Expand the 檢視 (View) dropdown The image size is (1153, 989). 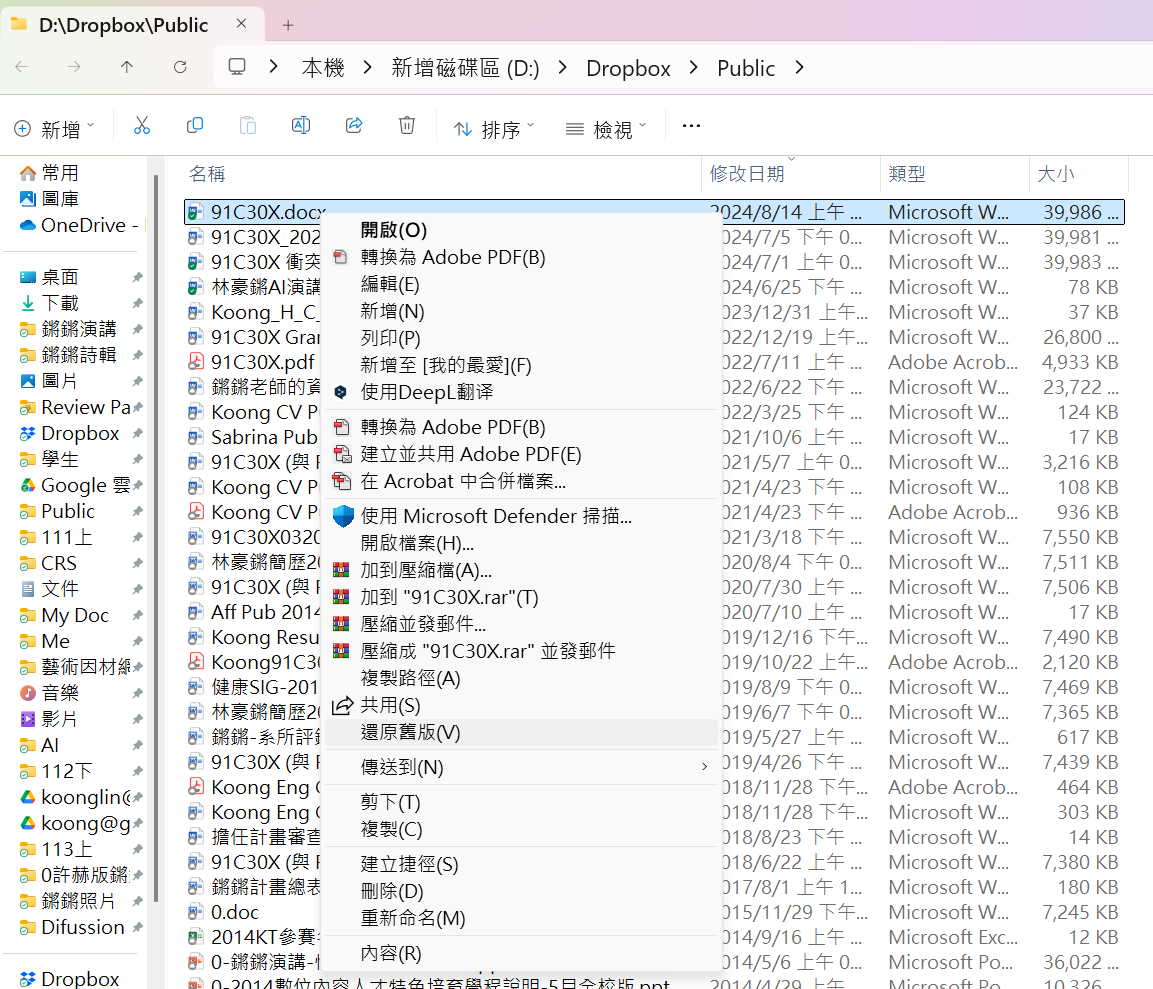606,129
